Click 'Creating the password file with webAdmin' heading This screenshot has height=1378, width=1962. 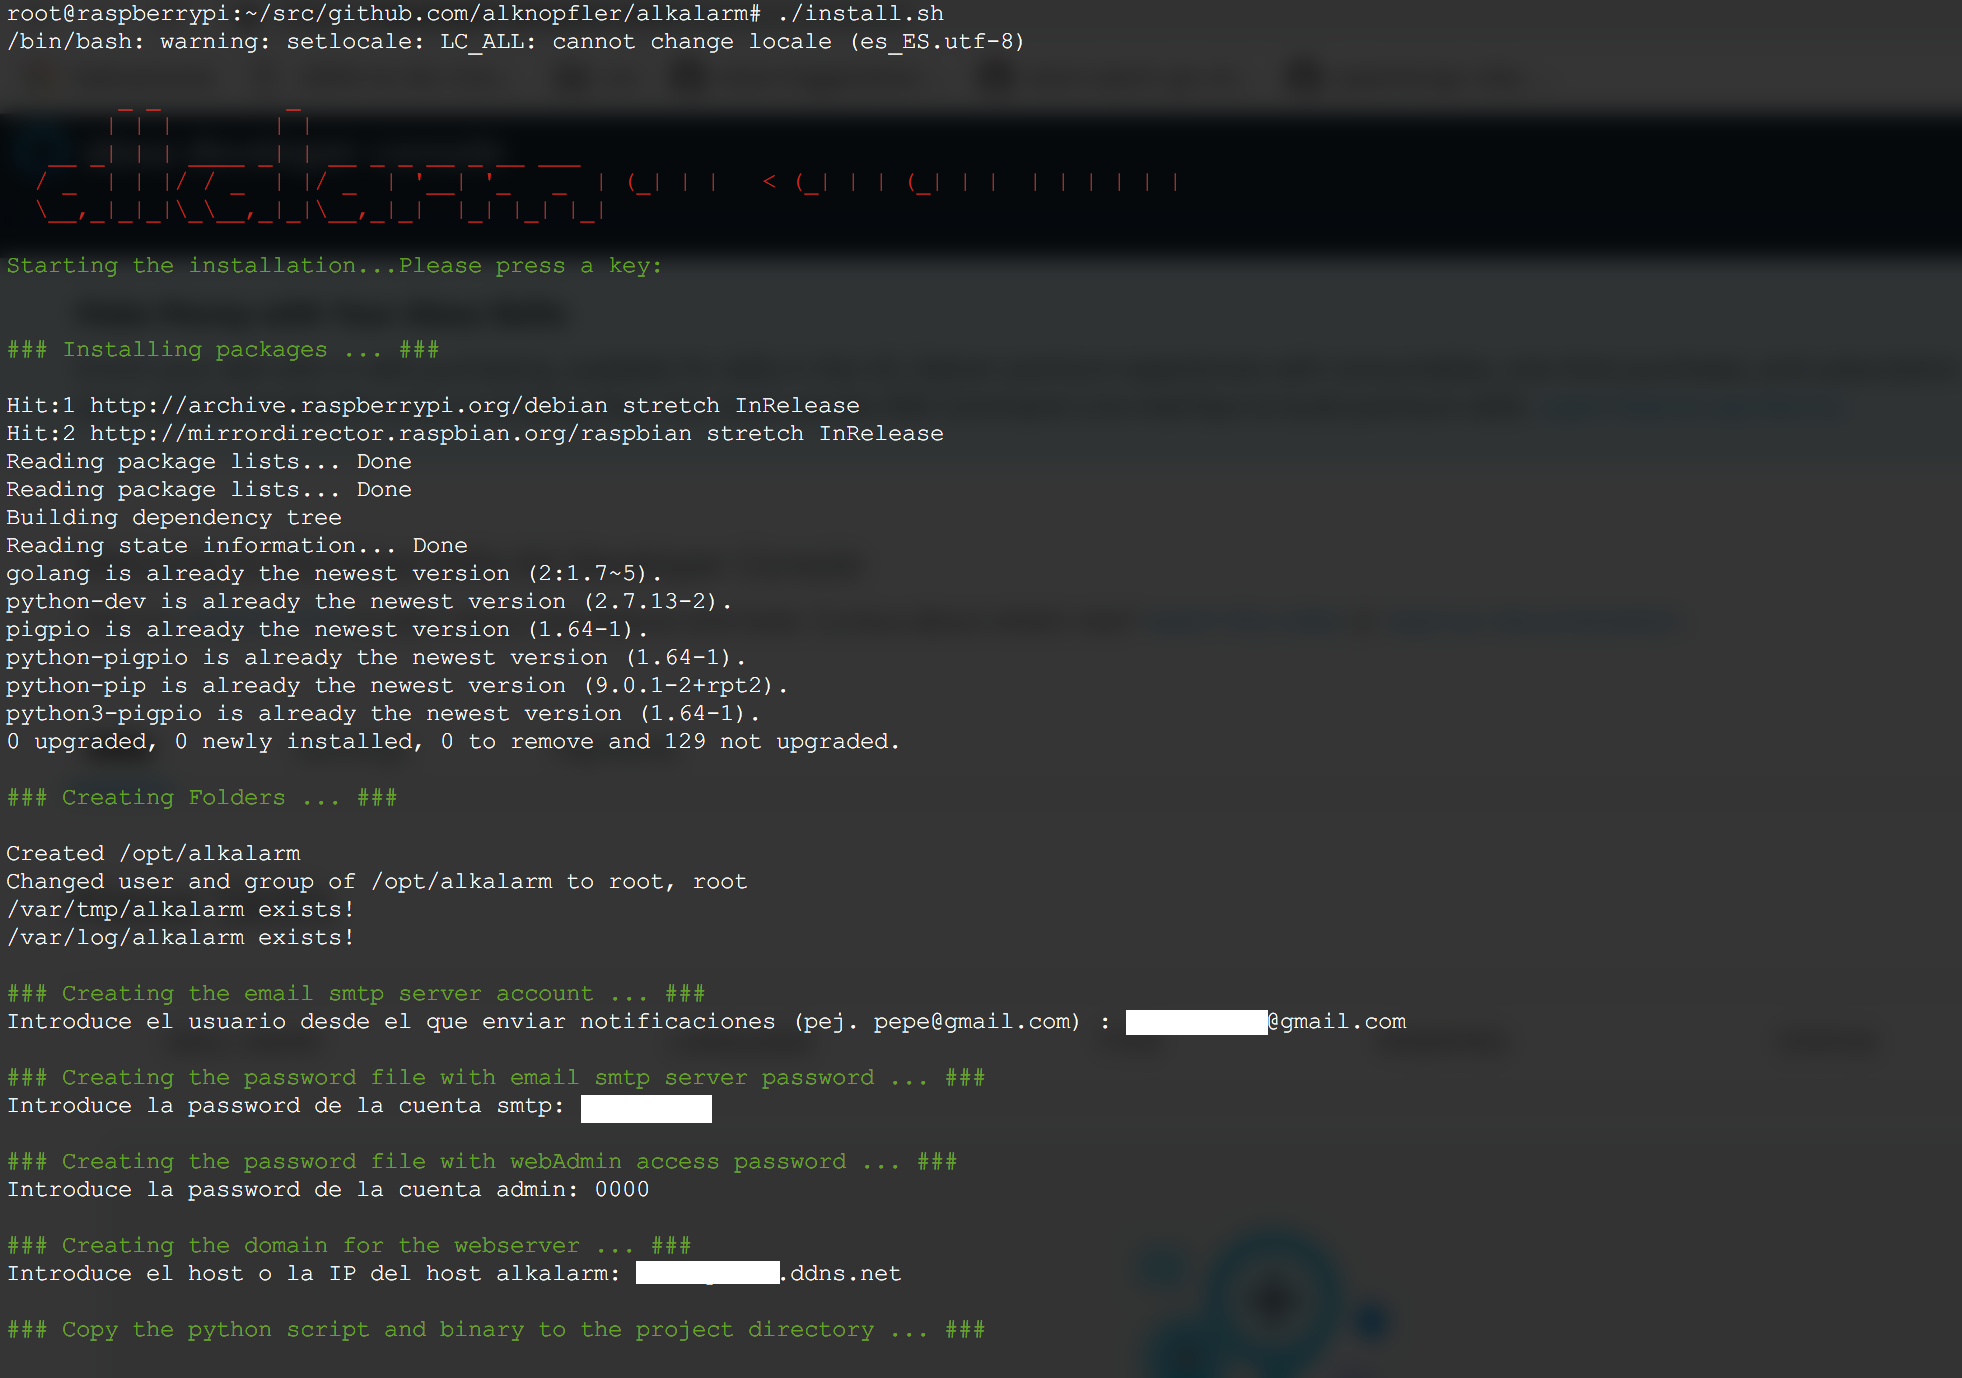[482, 1162]
